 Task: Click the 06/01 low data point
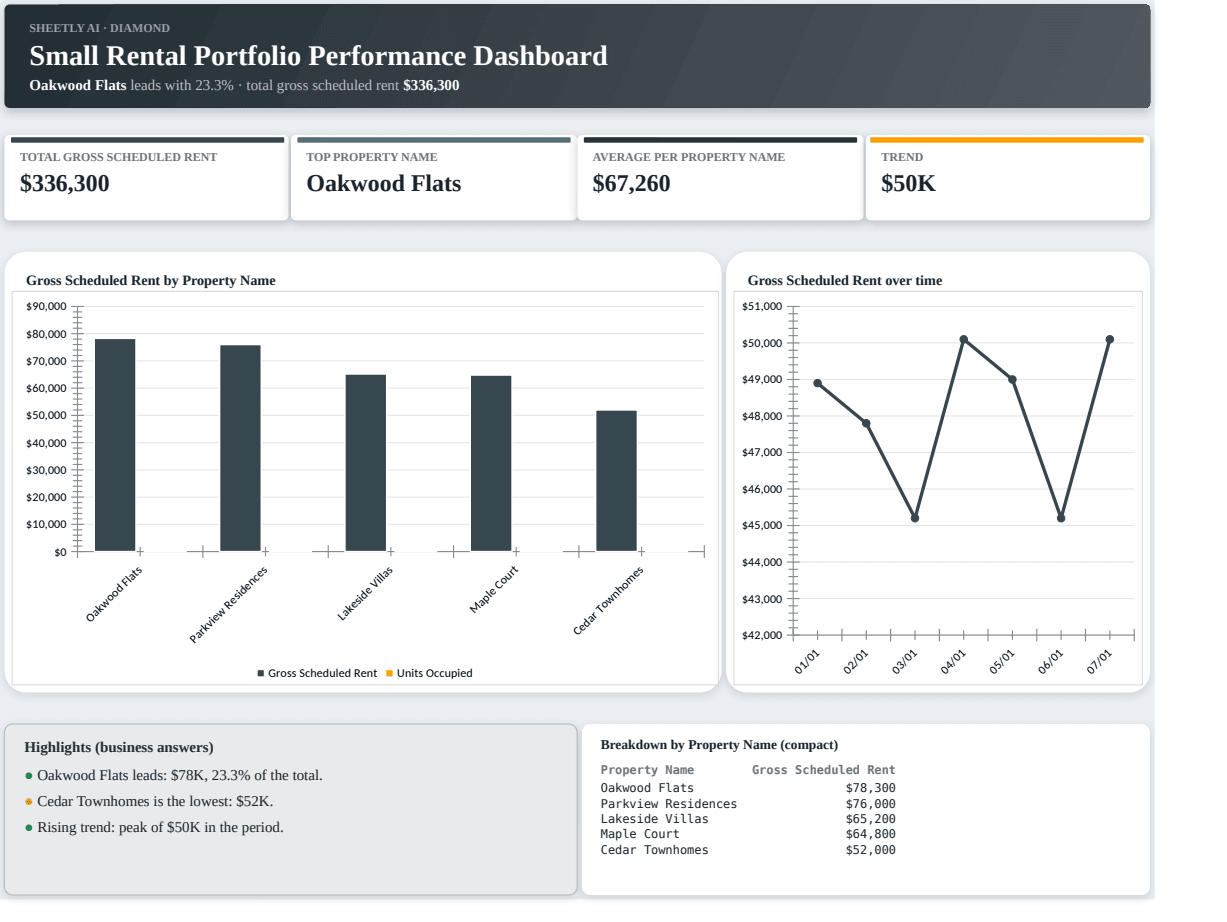pyautogui.click(x=1061, y=518)
